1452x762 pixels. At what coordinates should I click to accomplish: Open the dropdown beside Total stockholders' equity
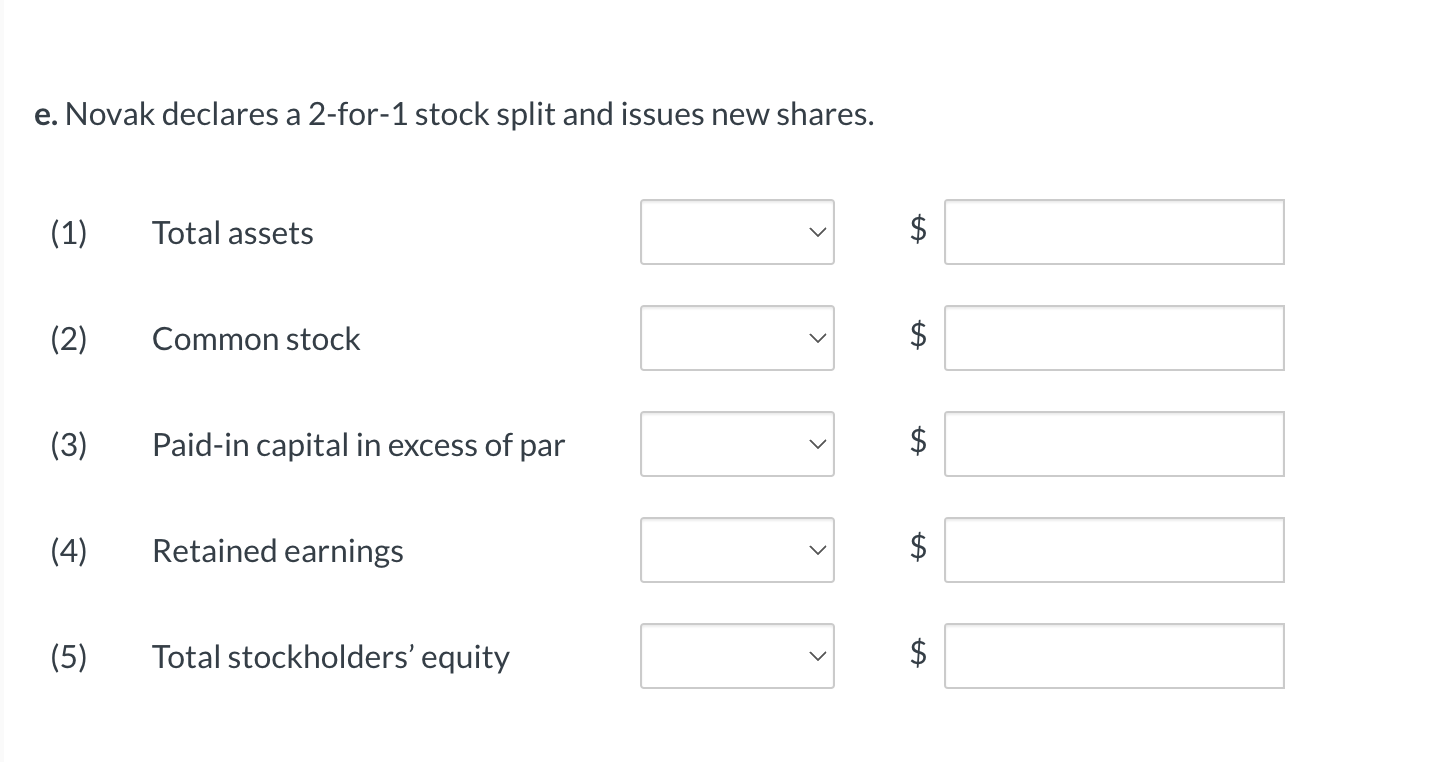click(737, 656)
